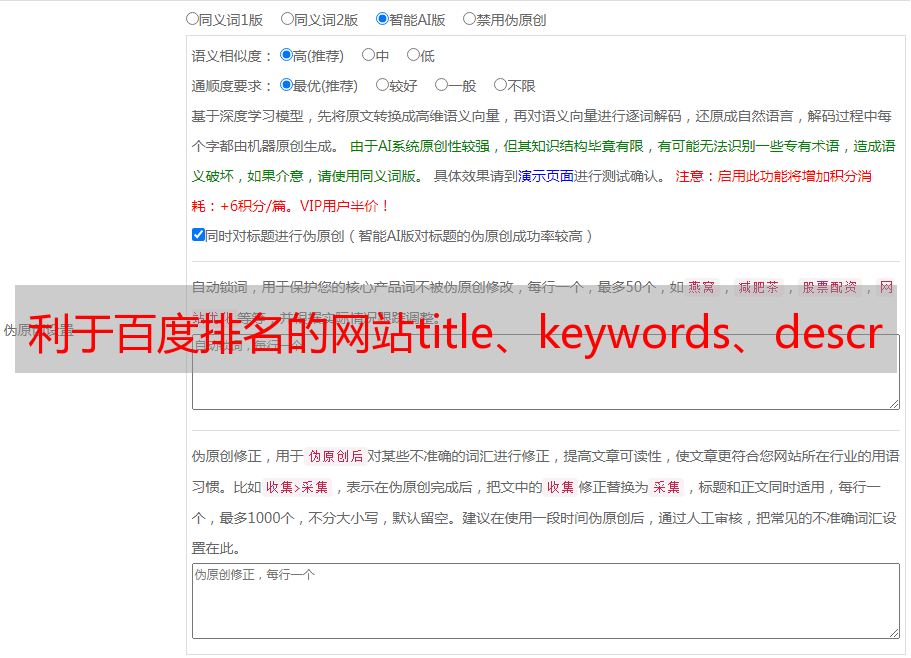Click resize handle of 自动锁词 textarea
Viewport: 911px width, 658px height.
click(x=894, y=404)
